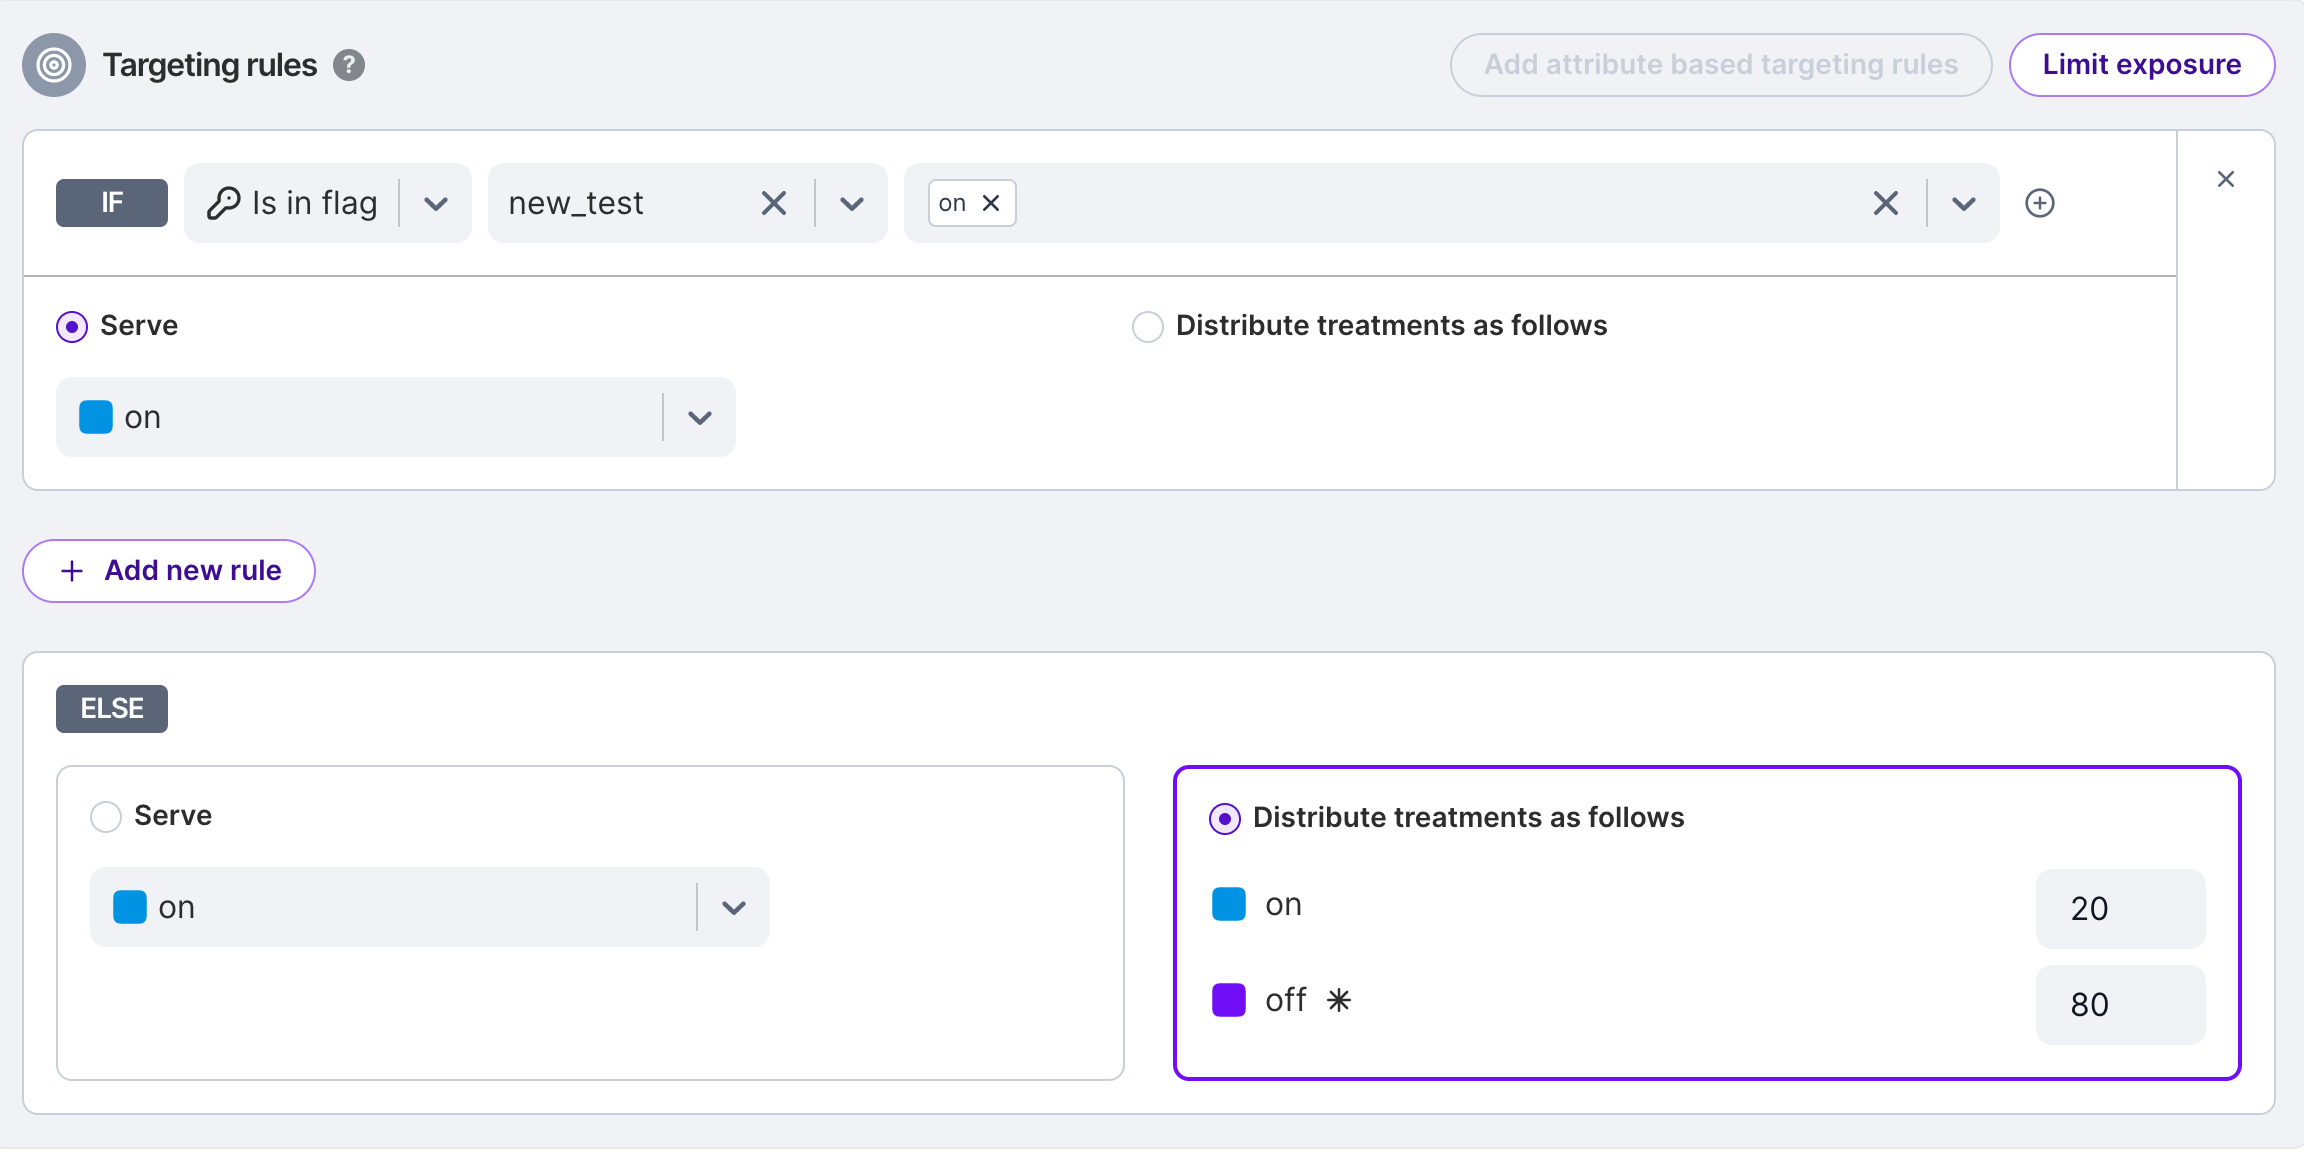2304x1164 pixels.
Task: Click the Targeting rules target icon
Action: pyautogui.click(x=54, y=65)
